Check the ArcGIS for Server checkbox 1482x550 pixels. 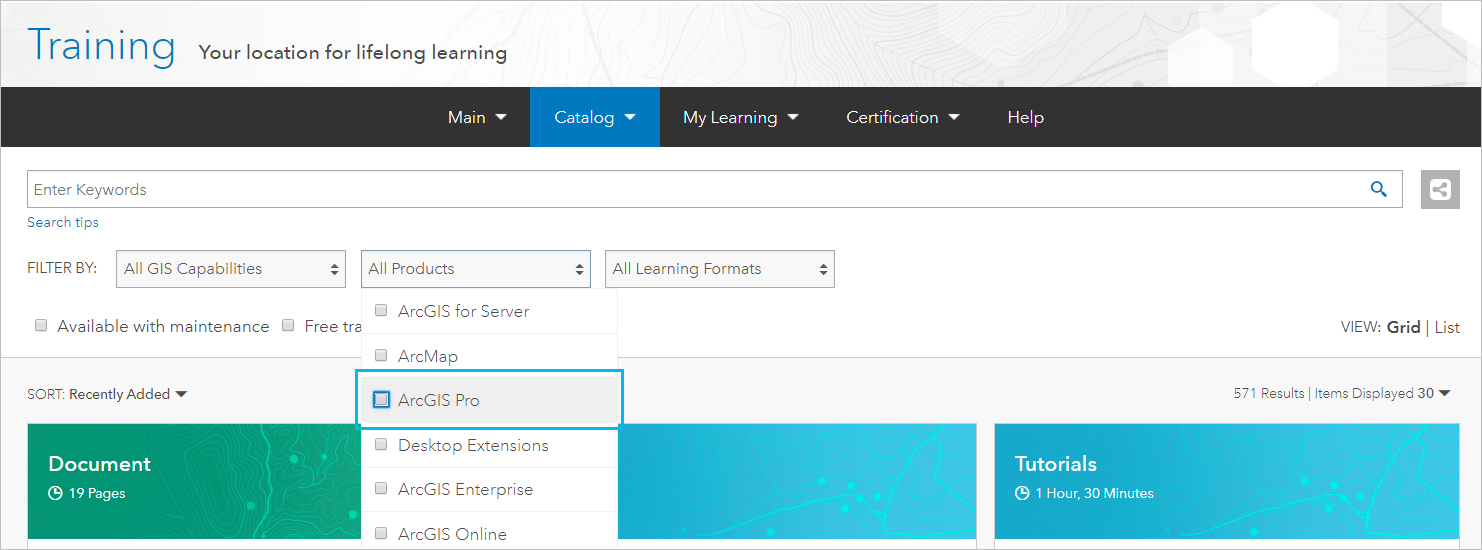[x=381, y=311]
